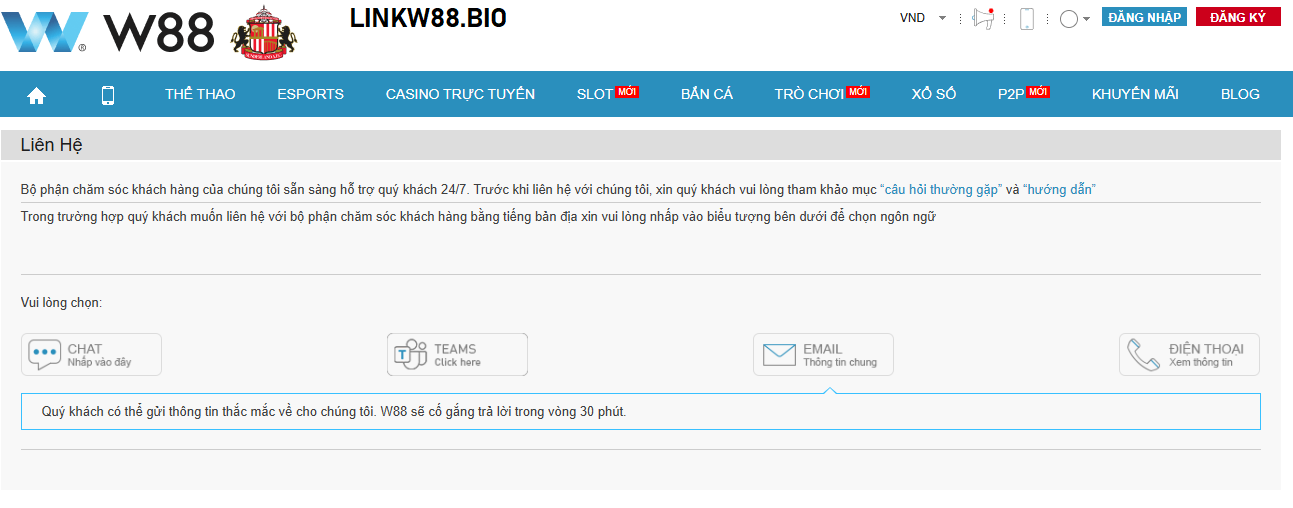Click the phone icon in top header

(x=1026, y=18)
